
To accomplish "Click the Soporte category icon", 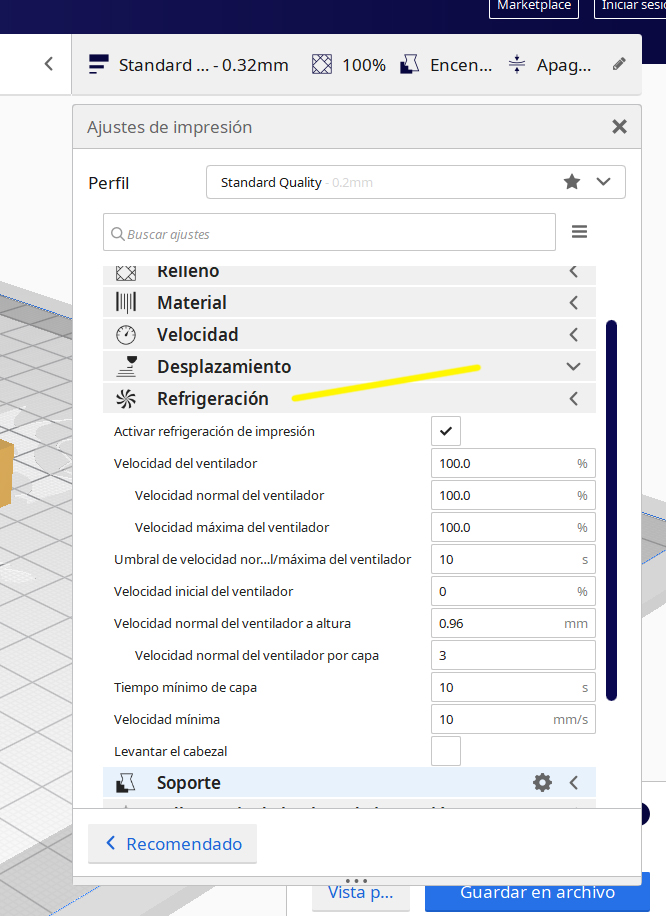I will [x=126, y=782].
